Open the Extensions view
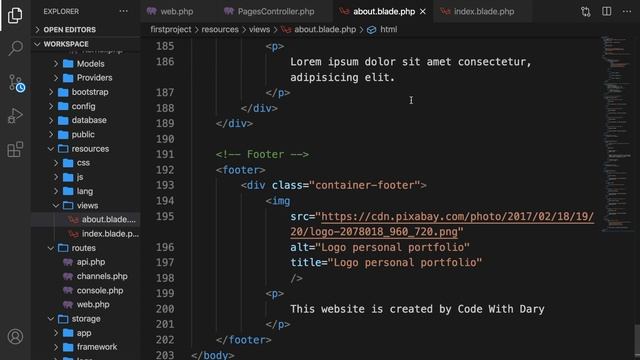 pos(15,149)
